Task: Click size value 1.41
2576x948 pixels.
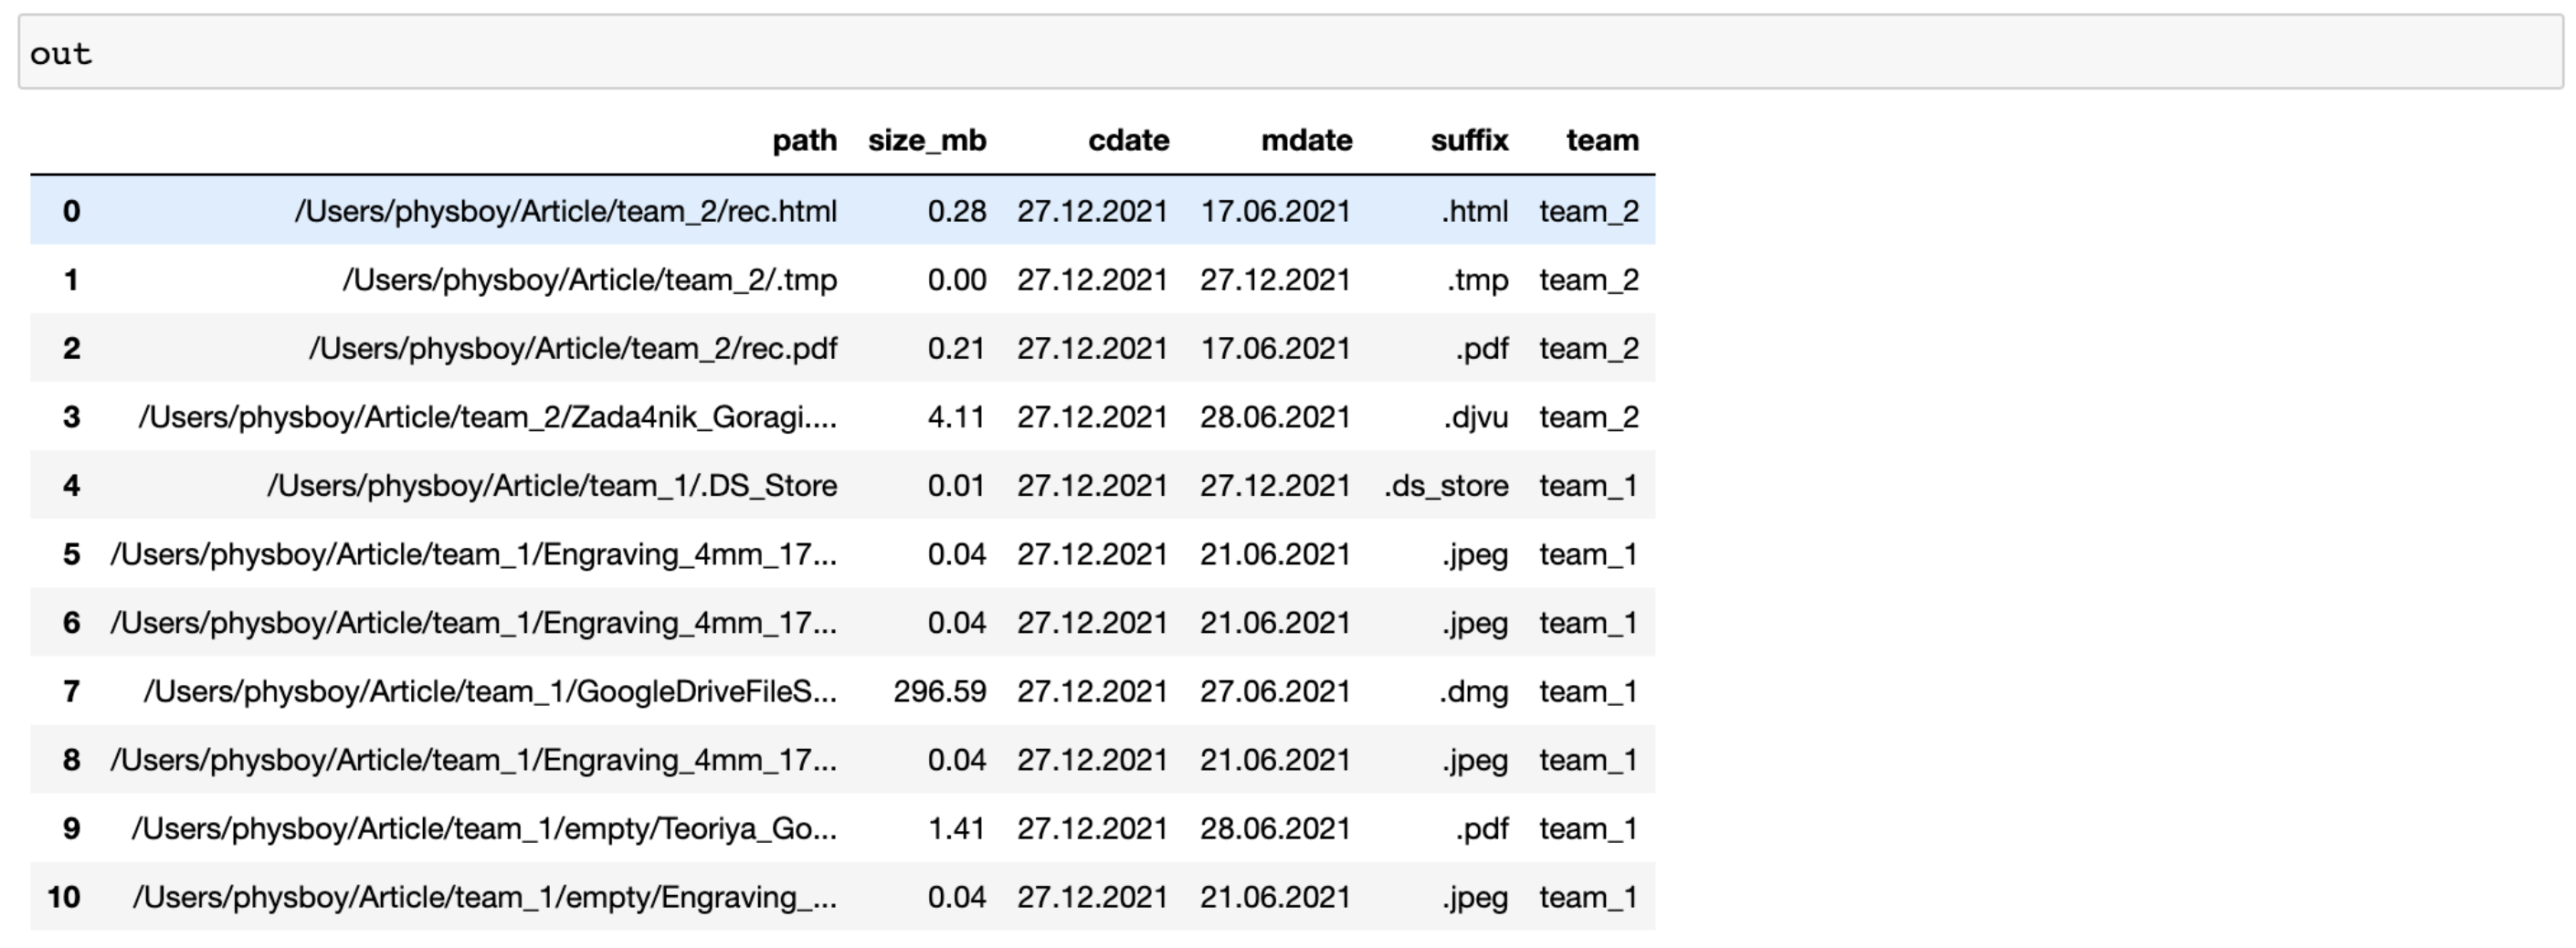Action: click(x=957, y=829)
